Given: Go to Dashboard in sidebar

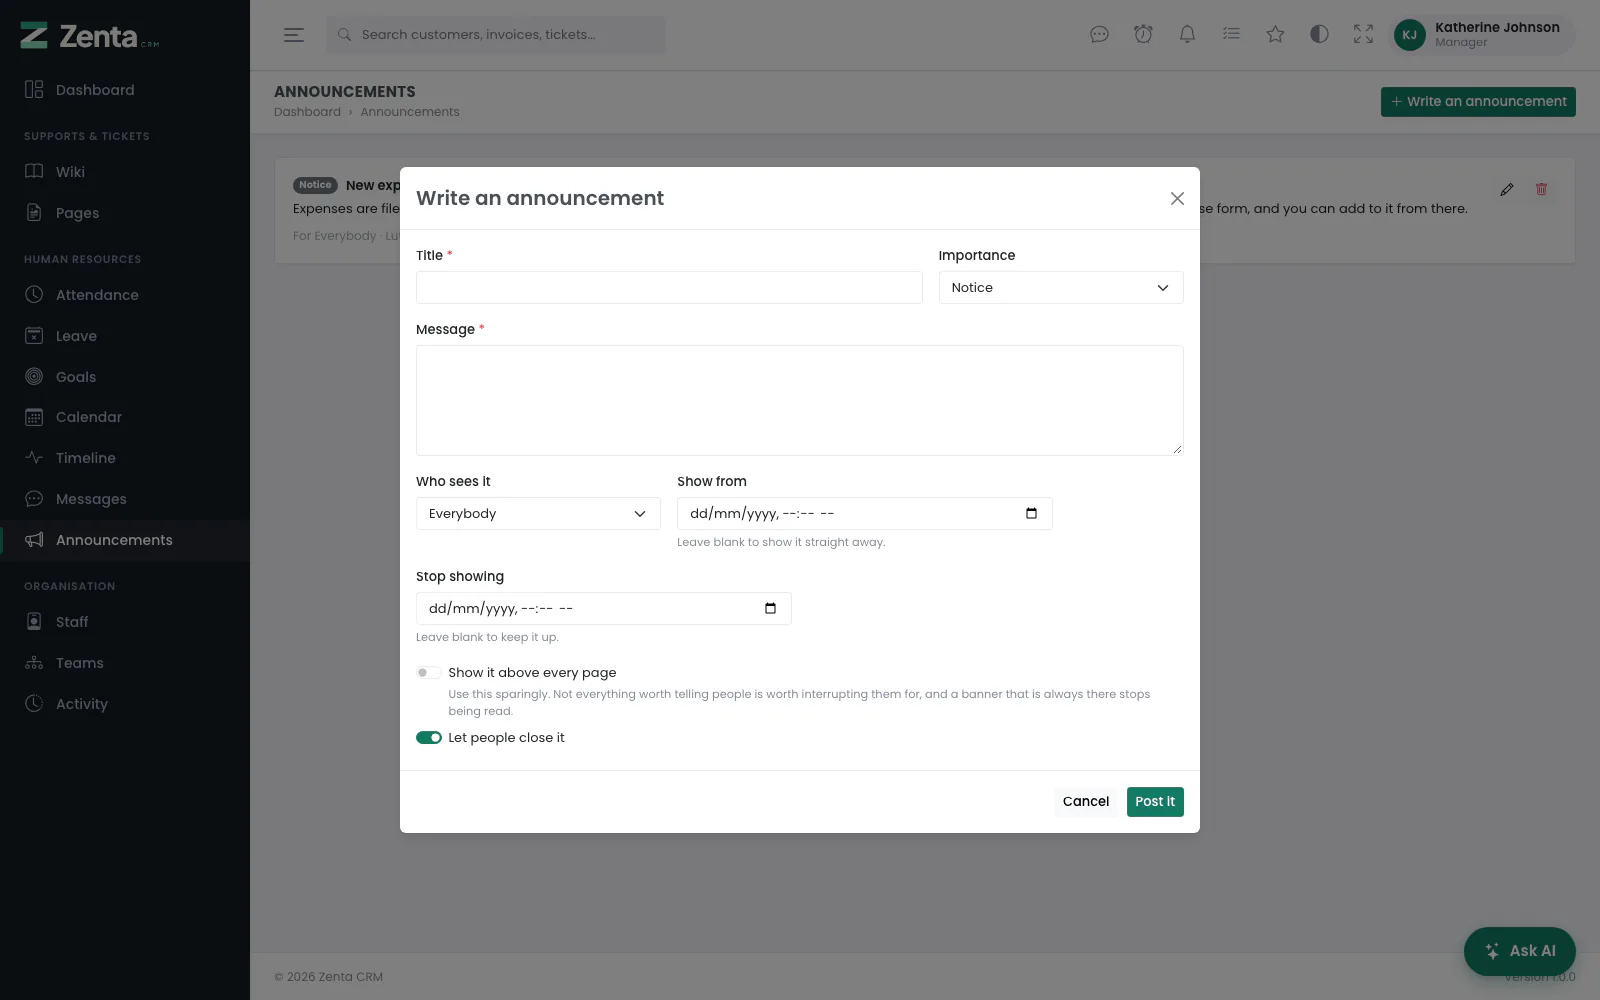Looking at the screenshot, I should pyautogui.click(x=125, y=90).
